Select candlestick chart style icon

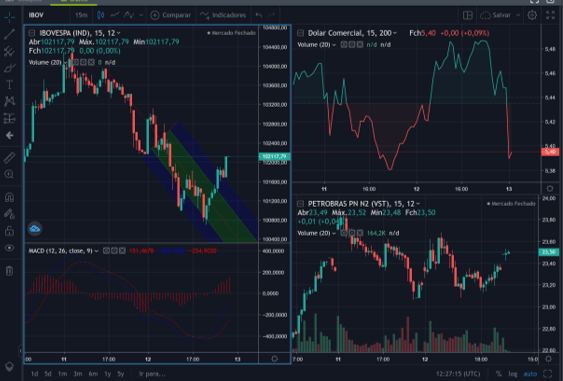point(101,15)
